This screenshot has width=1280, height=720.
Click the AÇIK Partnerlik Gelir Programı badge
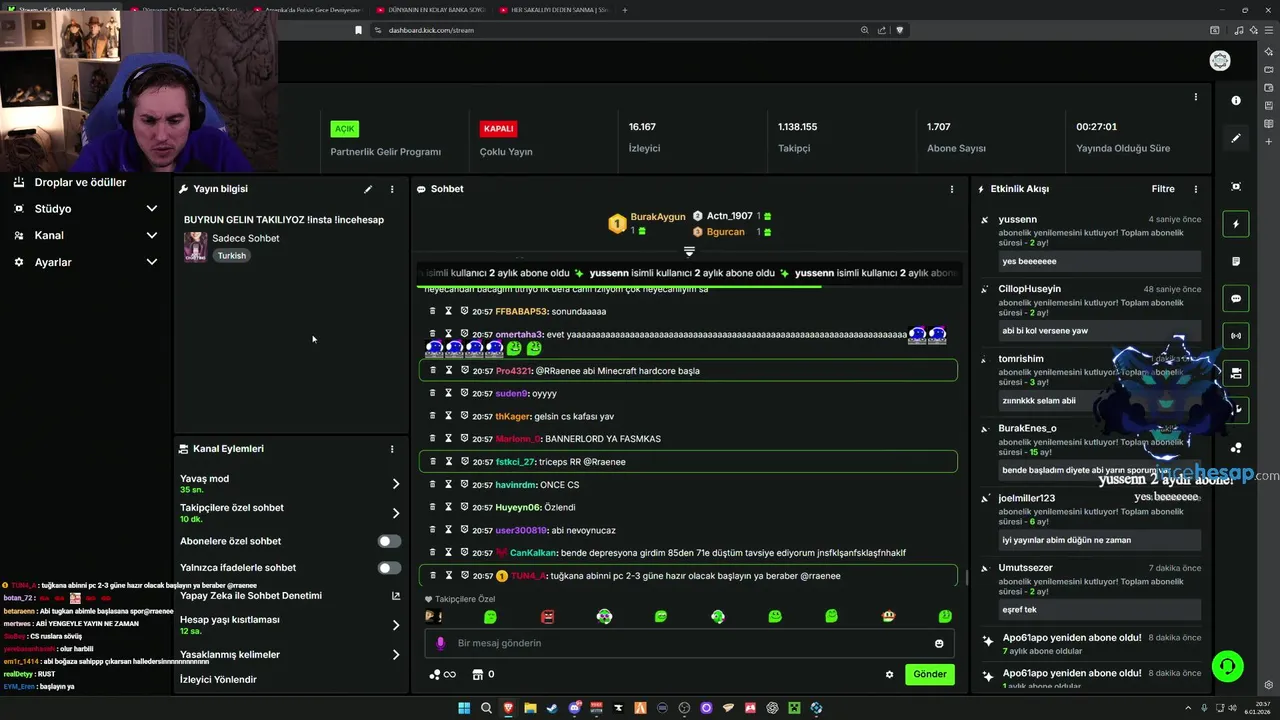tap(345, 129)
